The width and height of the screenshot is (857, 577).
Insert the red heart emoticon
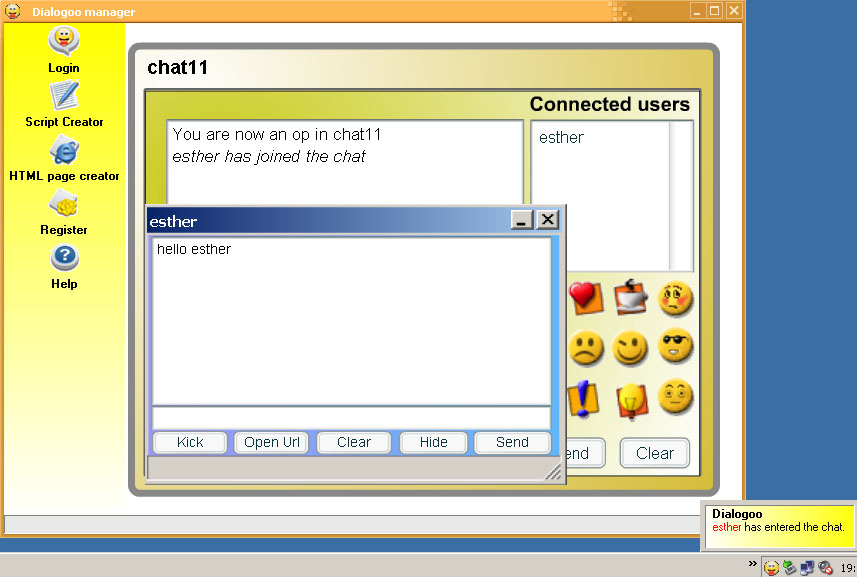tap(585, 297)
